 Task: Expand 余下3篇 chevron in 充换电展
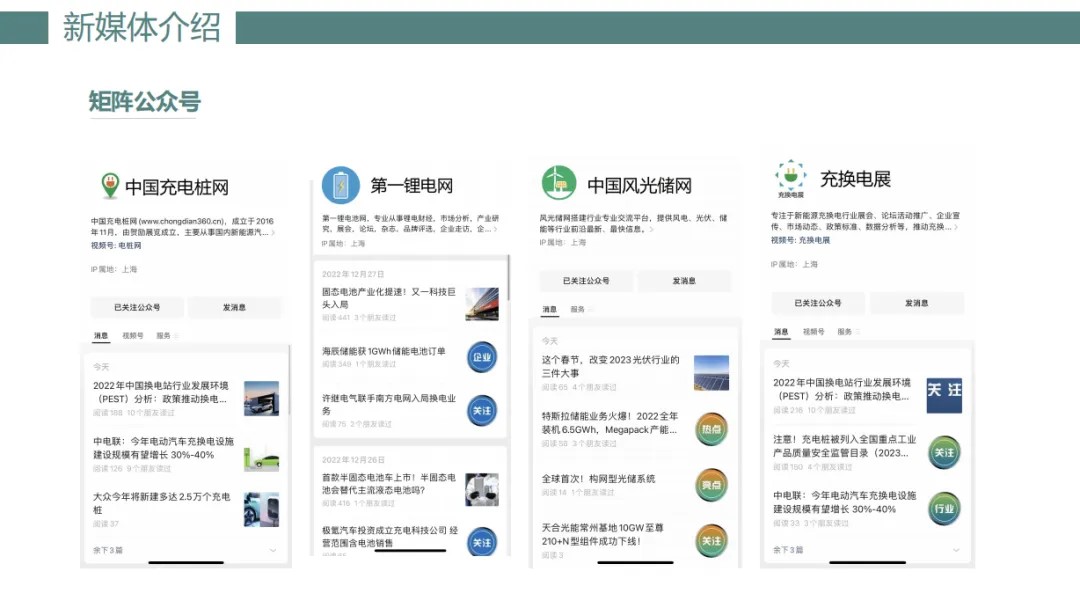point(956,550)
